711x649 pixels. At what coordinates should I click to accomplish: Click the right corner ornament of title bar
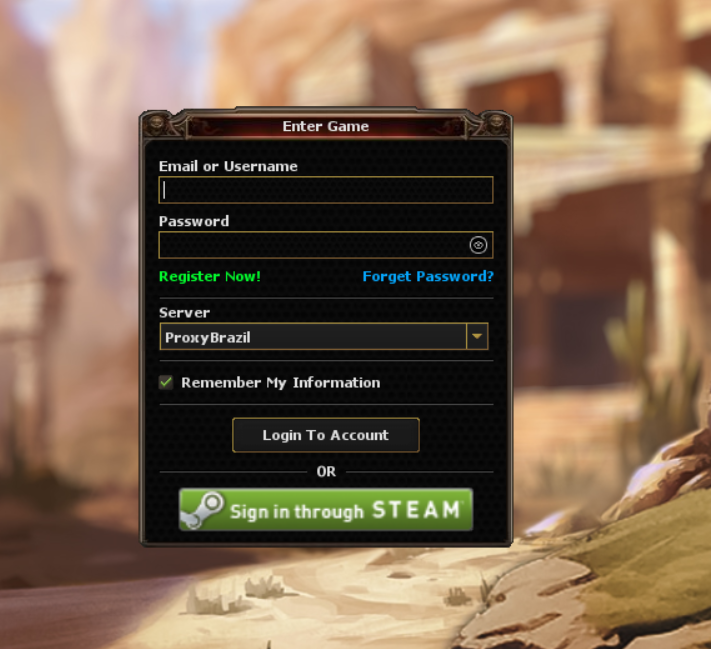coord(494,124)
